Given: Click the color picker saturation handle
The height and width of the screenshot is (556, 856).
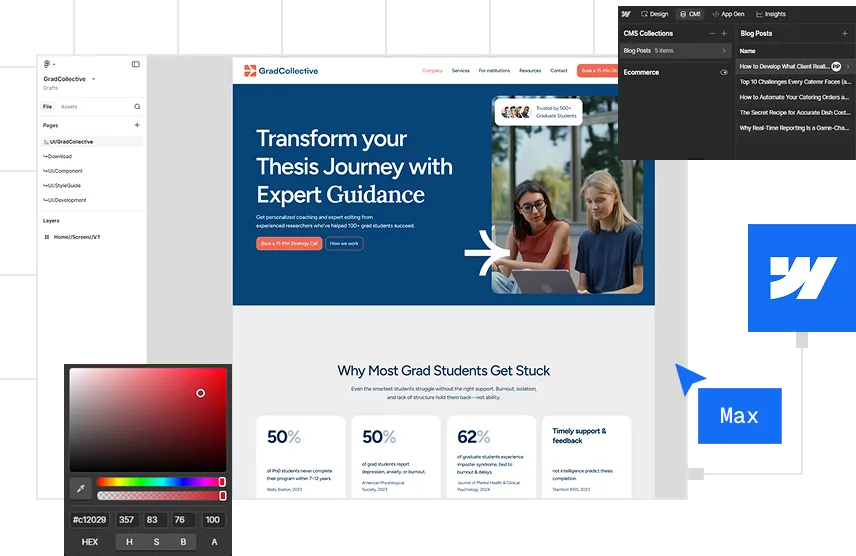Looking at the screenshot, I should 200,393.
